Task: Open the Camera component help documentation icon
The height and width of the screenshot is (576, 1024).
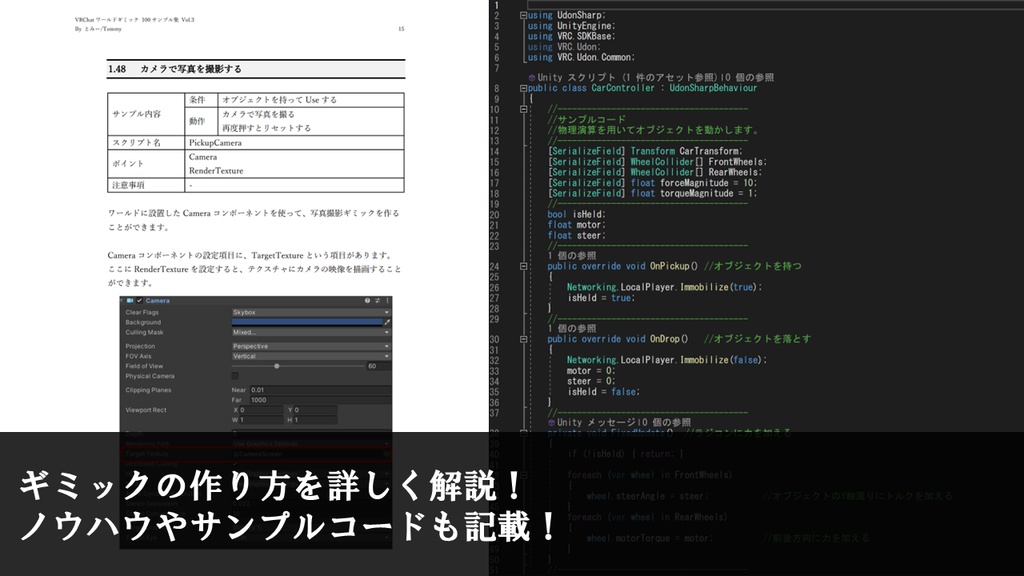Action: pos(368,300)
